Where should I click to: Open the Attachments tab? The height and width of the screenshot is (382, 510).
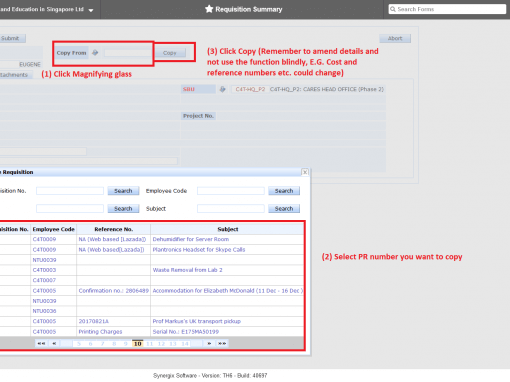point(16,75)
